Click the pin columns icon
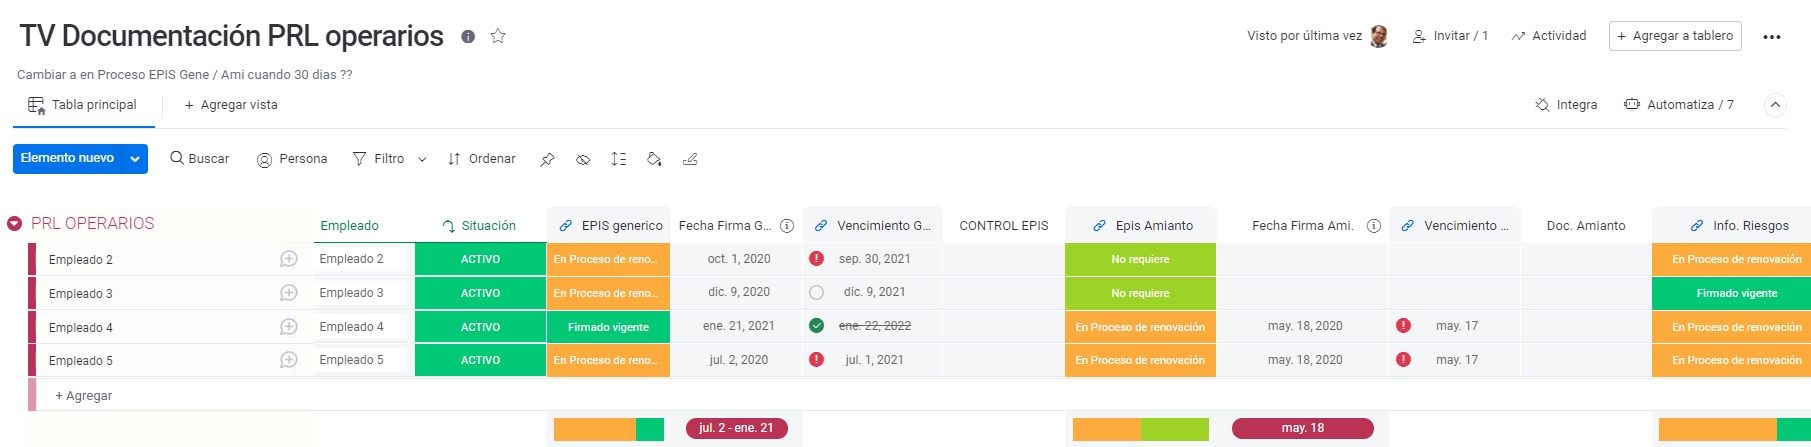This screenshot has height=447, width=1811. point(547,160)
